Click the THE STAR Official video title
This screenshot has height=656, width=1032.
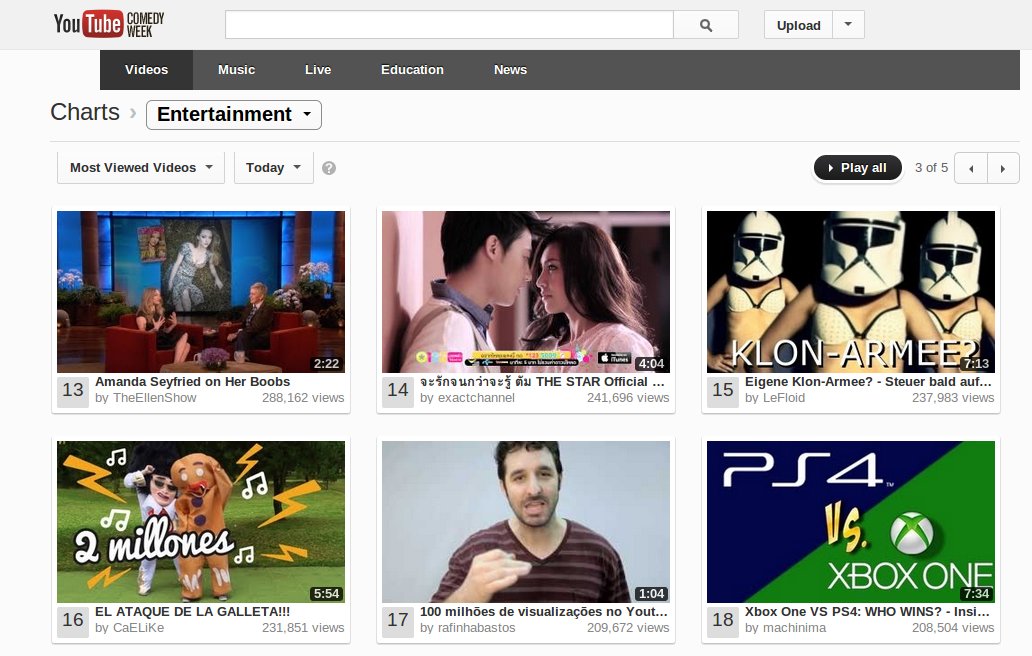[x=542, y=382]
